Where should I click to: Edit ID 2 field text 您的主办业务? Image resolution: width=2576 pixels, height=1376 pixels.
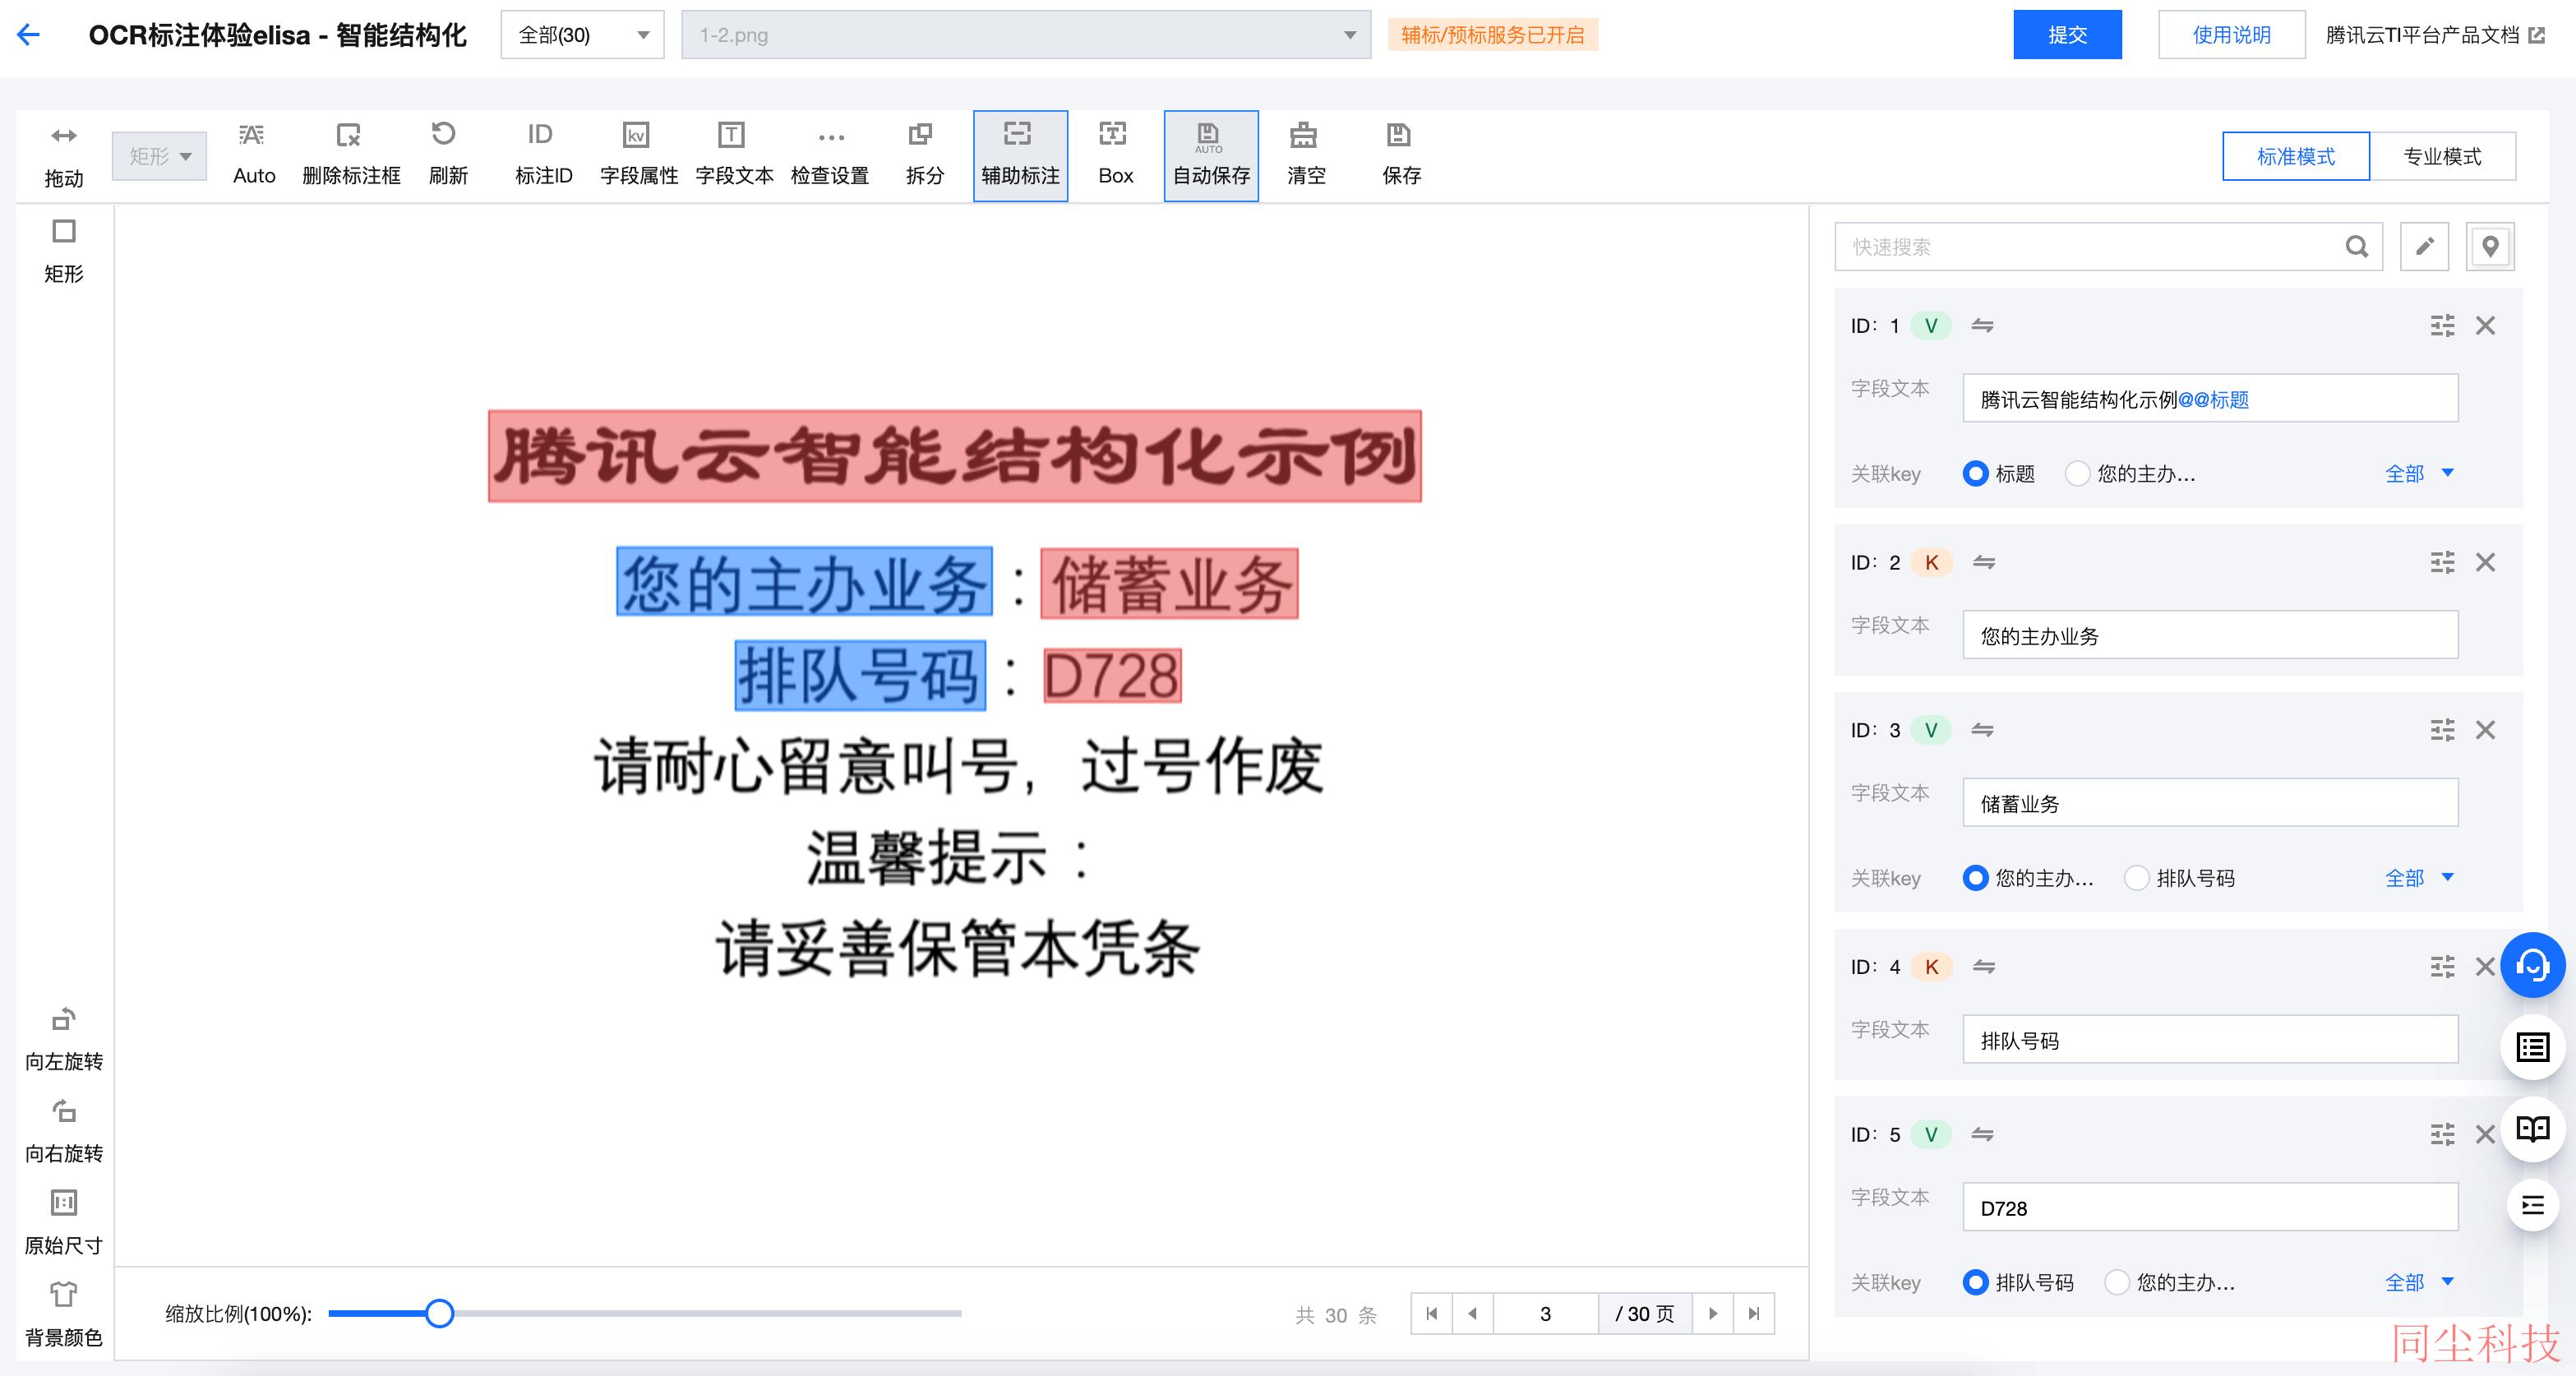pyautogui.click(x=2210, y=635)
